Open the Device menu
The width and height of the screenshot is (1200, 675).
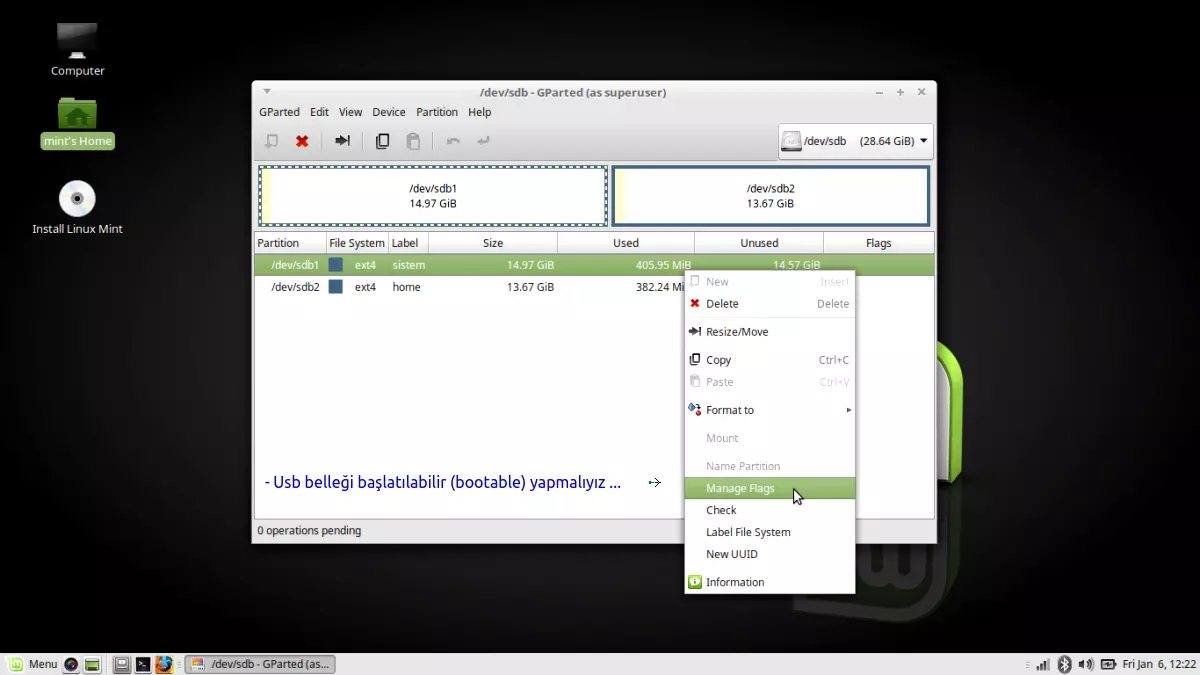pyautogui.click(x=388, y=112)
